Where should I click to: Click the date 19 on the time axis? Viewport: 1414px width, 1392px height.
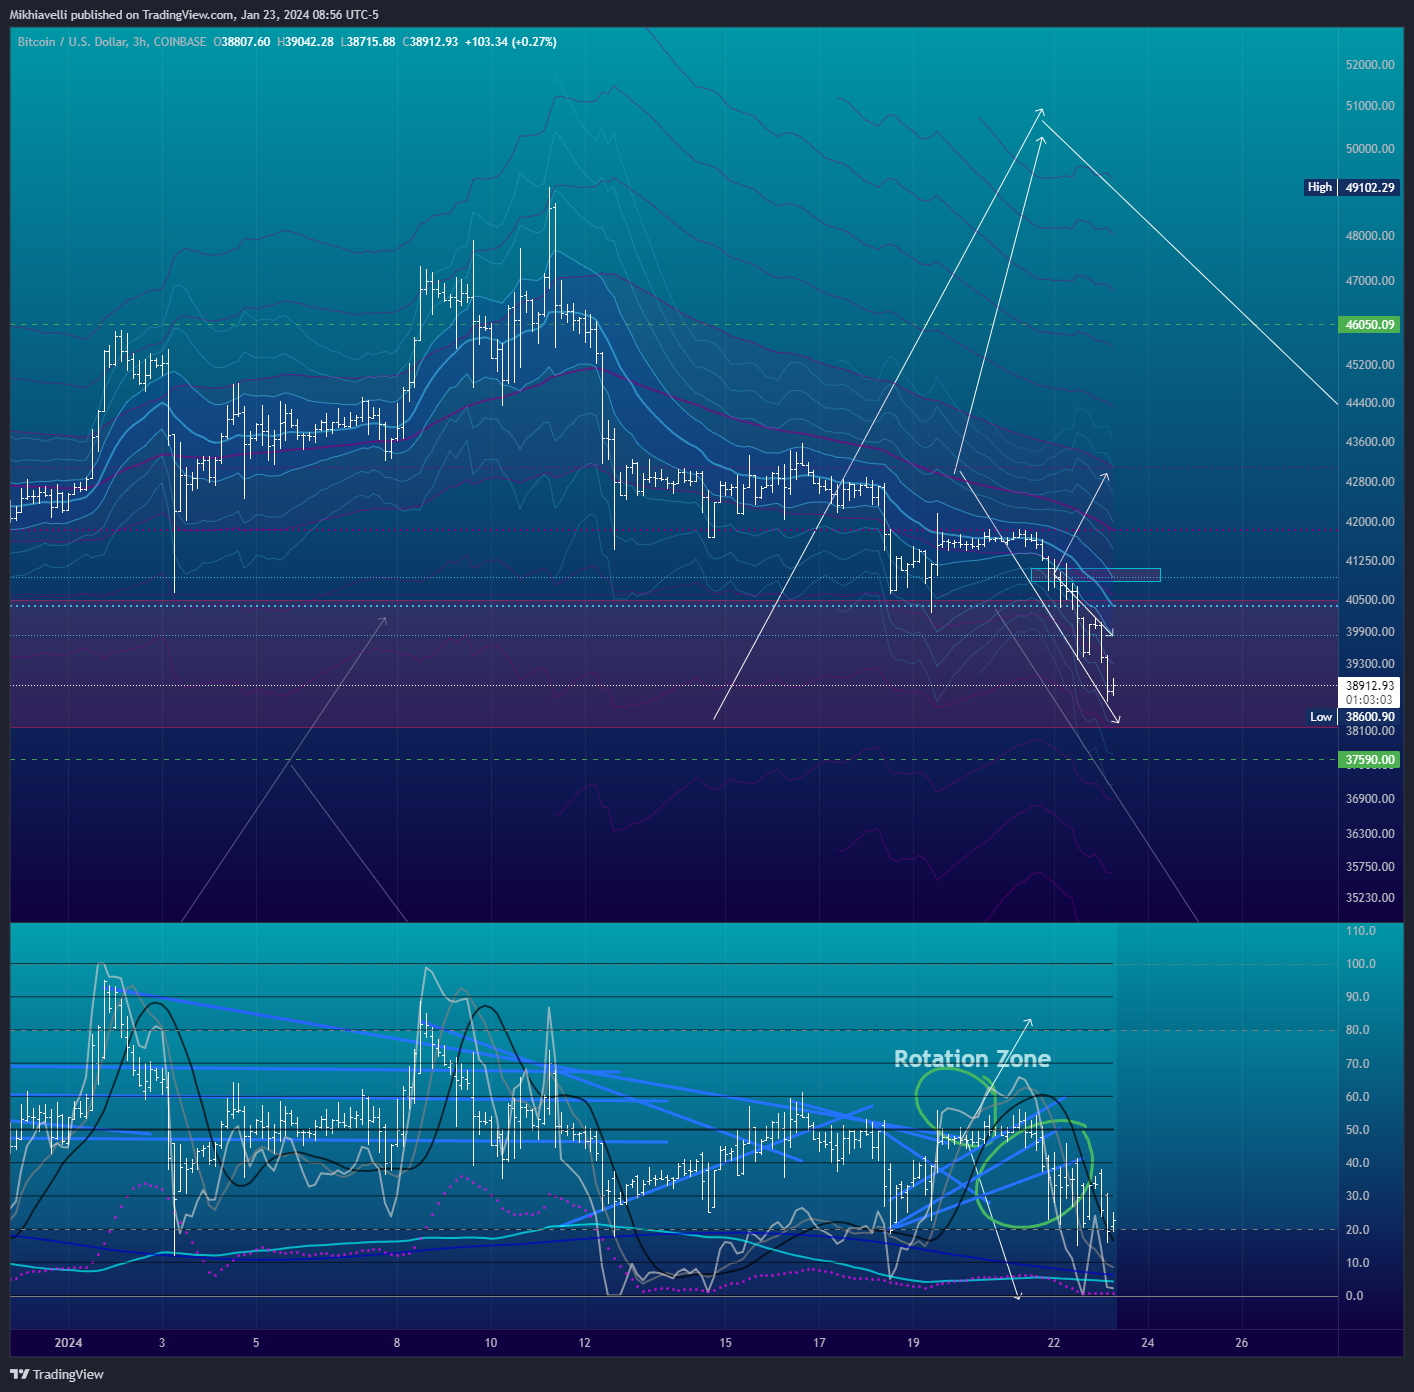coord(913,1343)
